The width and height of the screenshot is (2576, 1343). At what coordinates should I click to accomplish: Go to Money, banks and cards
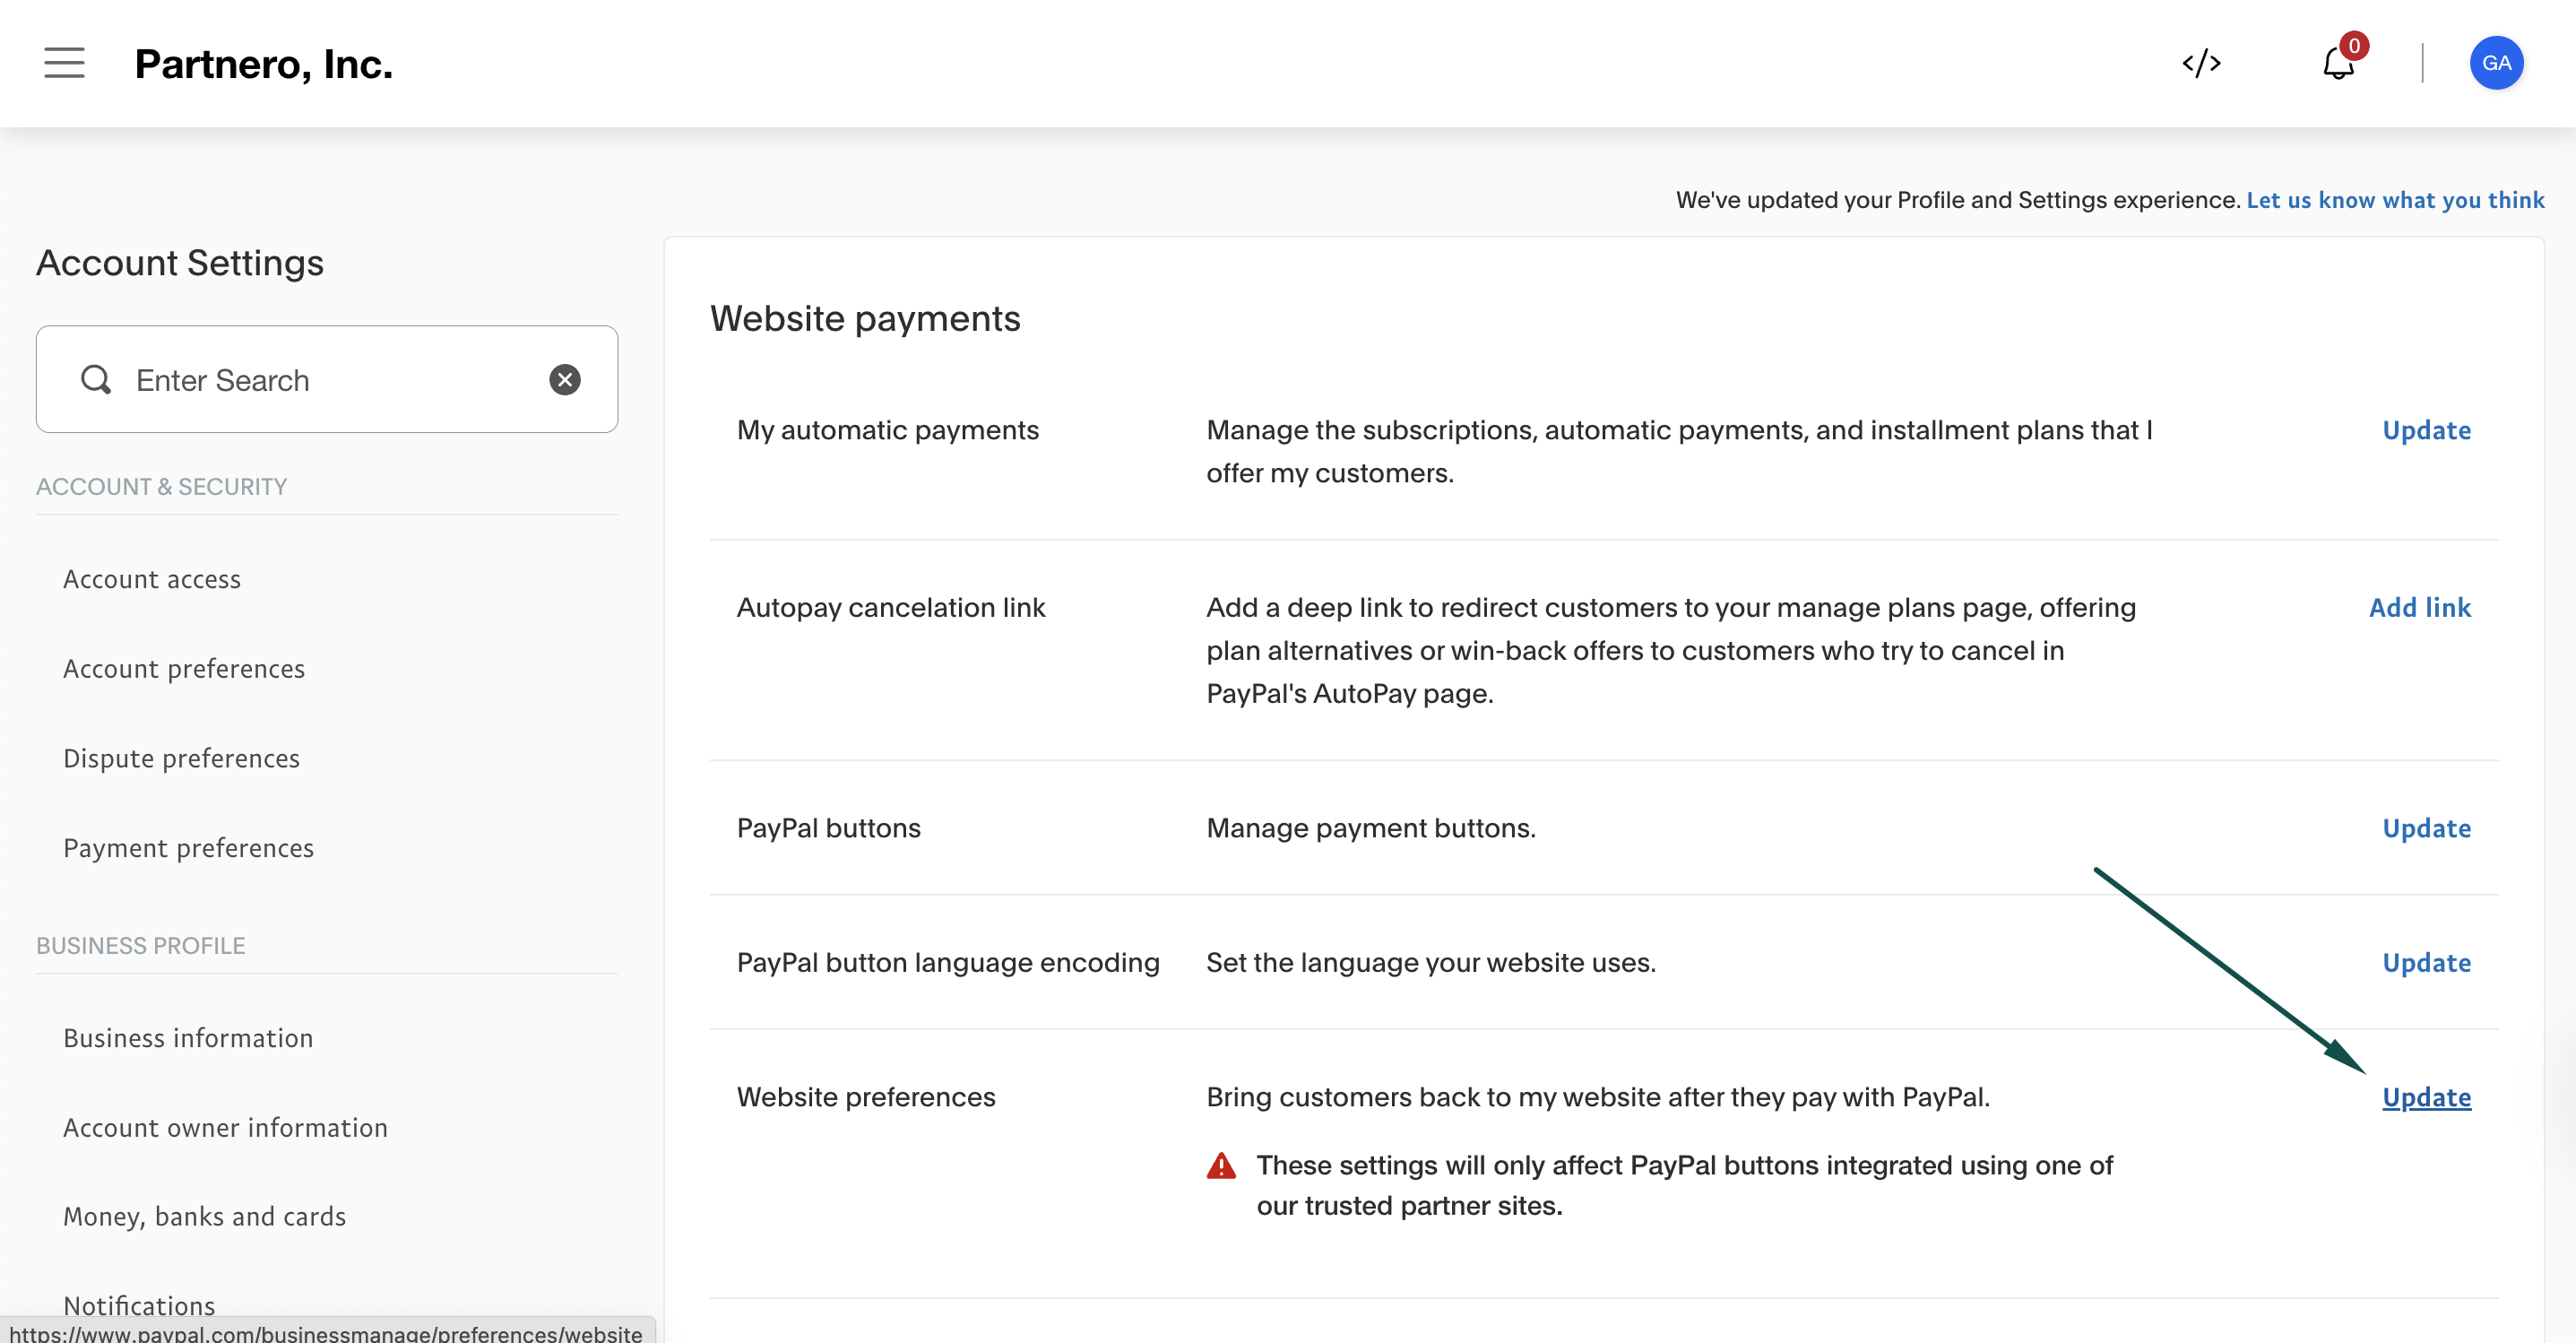tap(204, 1217)
